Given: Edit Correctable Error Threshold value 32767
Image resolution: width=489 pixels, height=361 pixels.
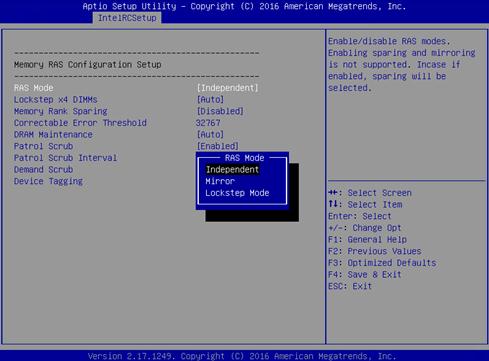Looking at the screenshot, I should [x=208, y=123].
